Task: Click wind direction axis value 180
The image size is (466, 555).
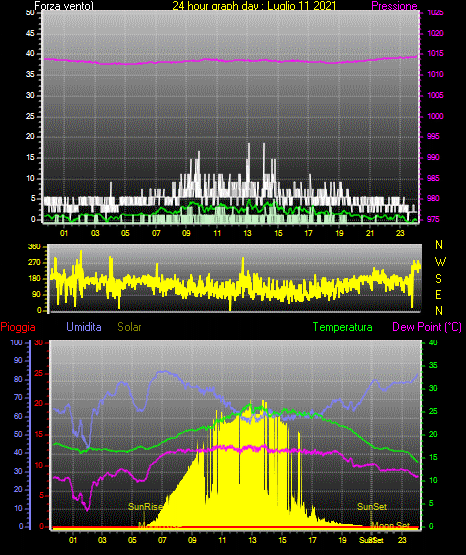Action: pos(34,279)
